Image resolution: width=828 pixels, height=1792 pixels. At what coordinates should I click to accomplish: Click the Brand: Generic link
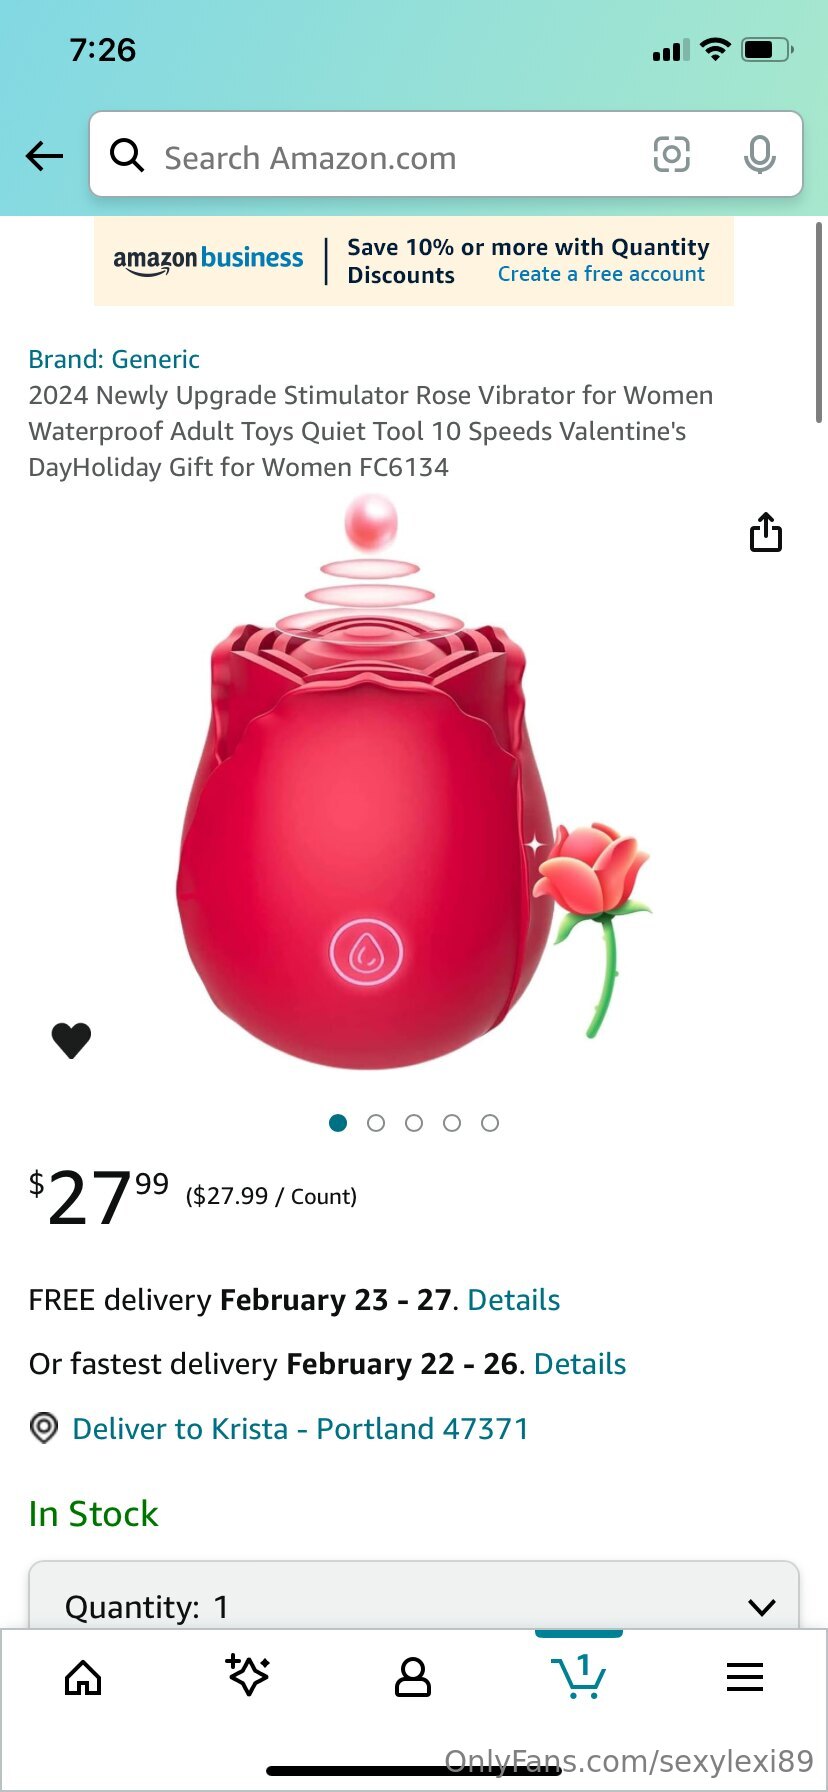click(x=114, y=359)
